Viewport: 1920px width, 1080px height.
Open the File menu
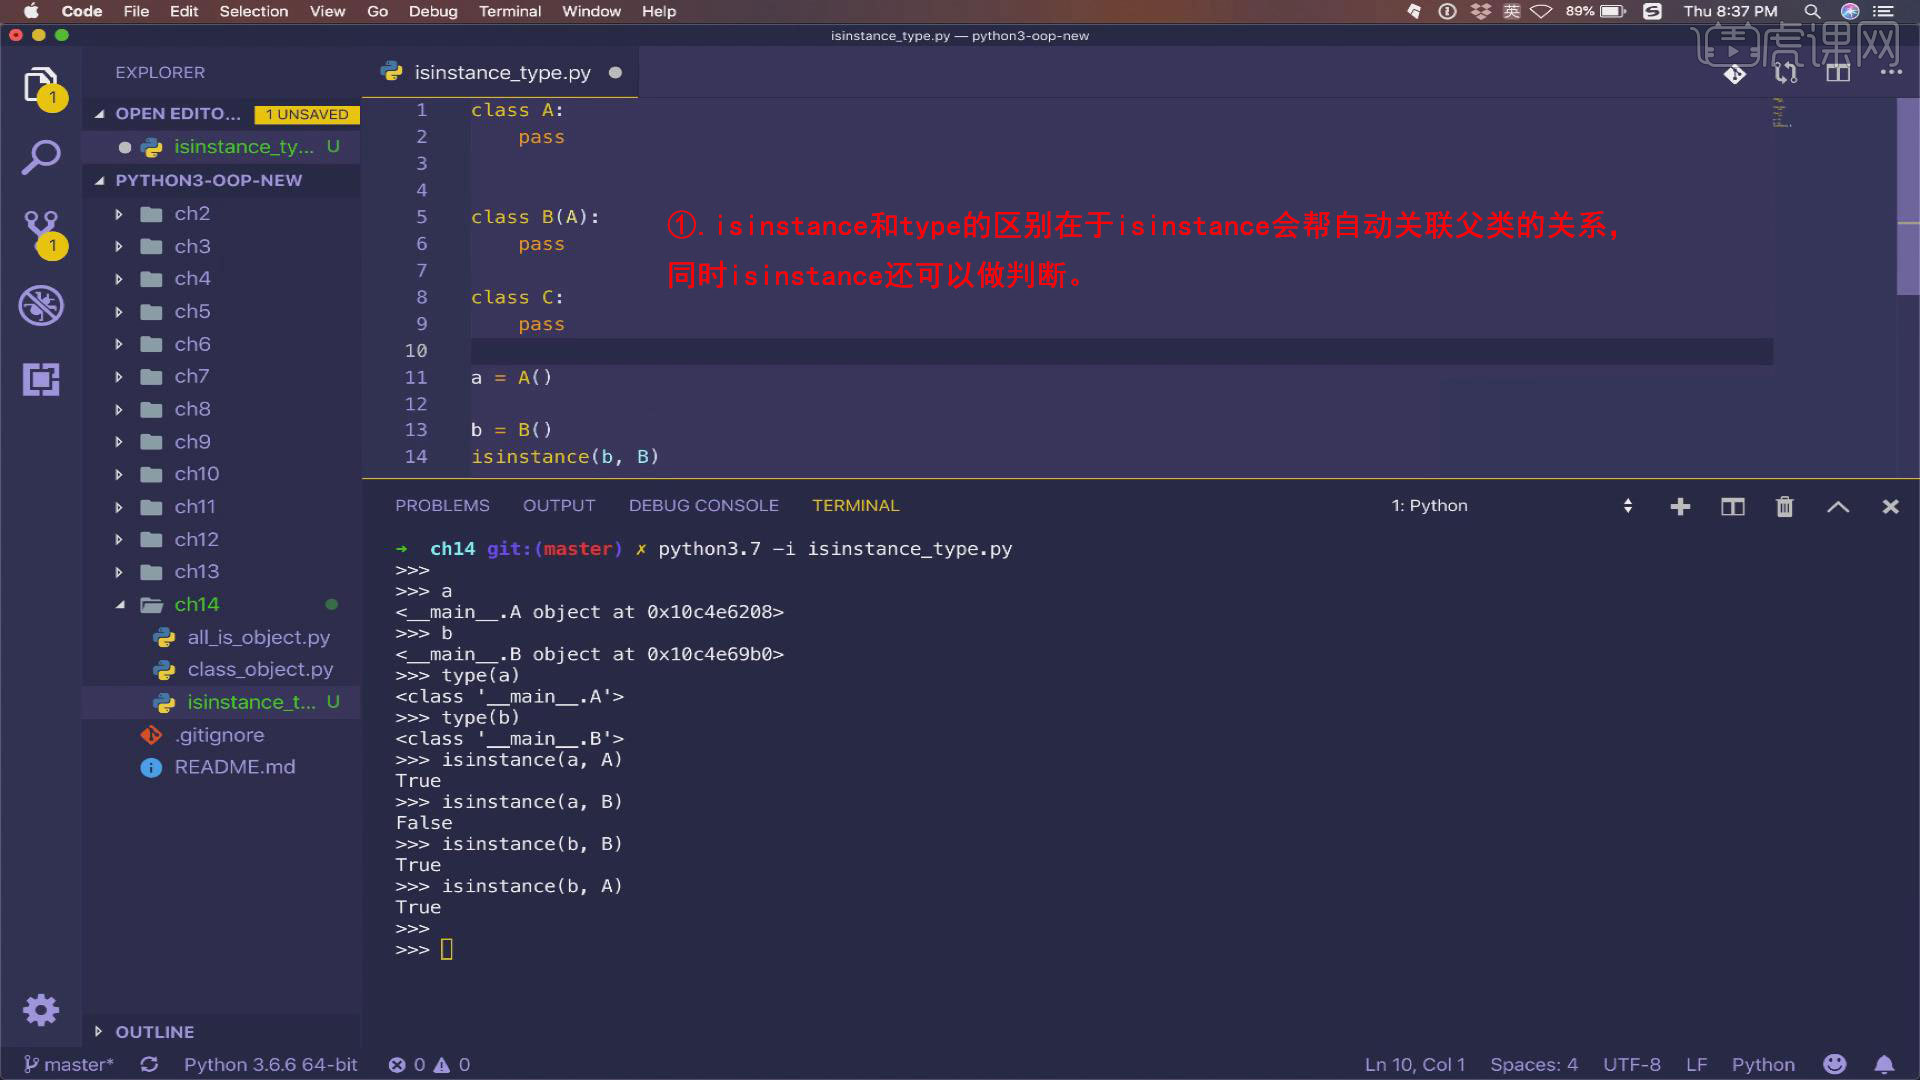point(136,11)
